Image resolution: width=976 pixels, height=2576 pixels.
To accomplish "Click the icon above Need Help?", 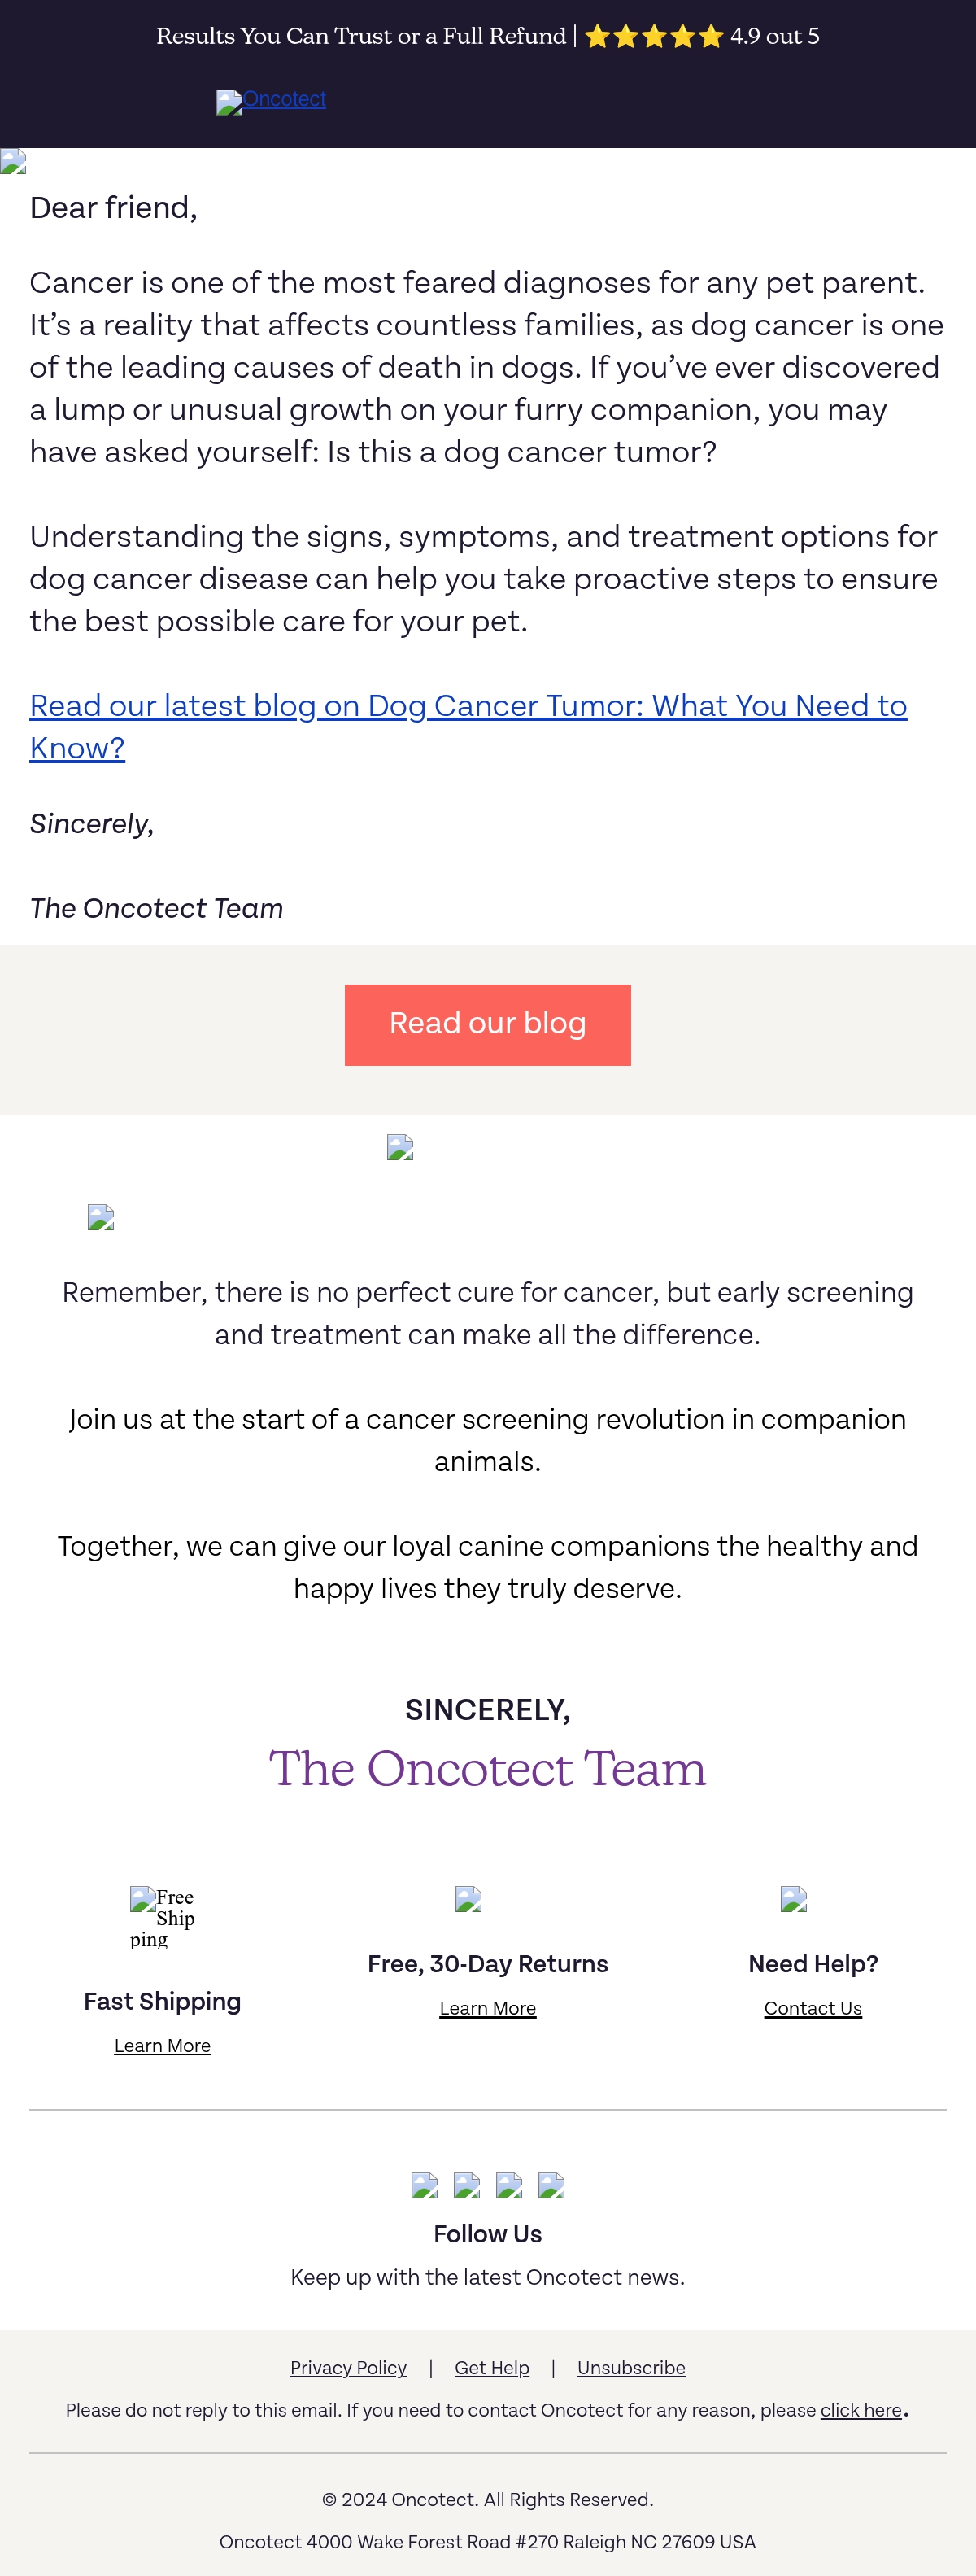I will click(793, 1899).
